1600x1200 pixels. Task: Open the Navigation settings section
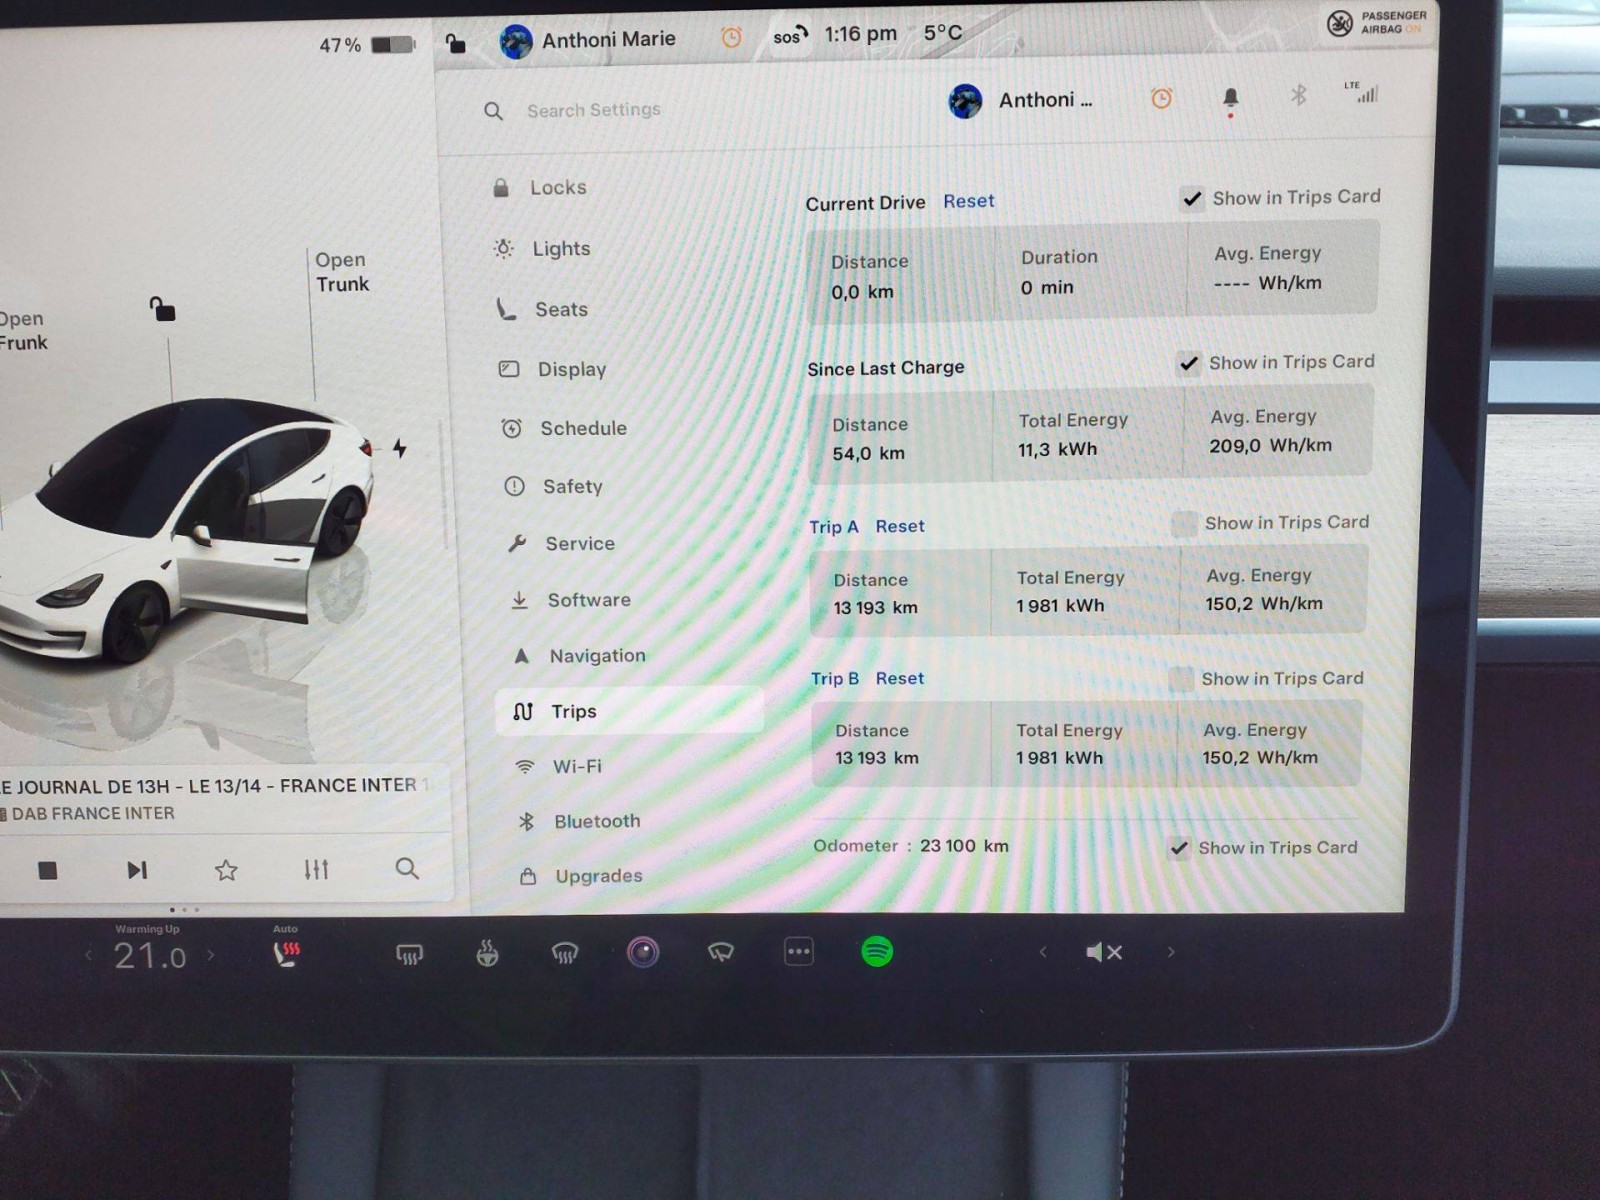(x=597, y=655)
